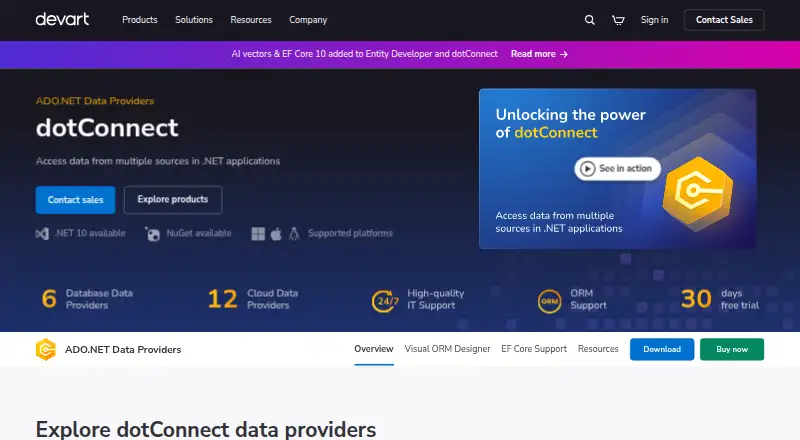Switch to the Visual ORM Designer tab
The image size is (800, 440).
447,349
